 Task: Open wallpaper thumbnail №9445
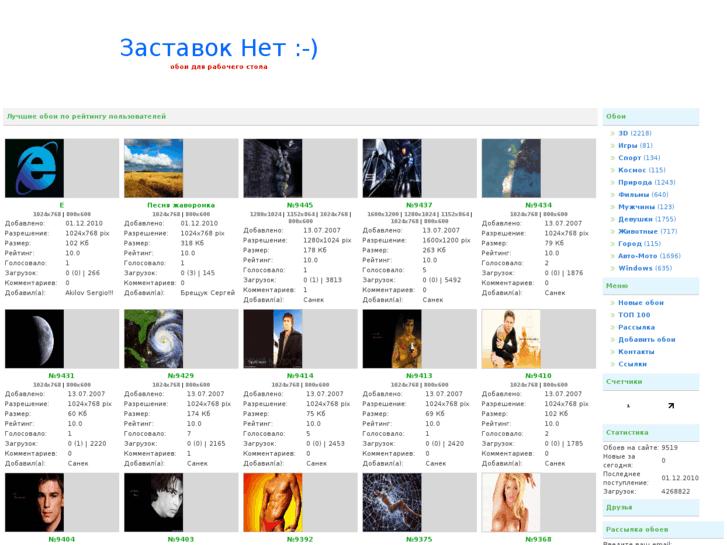(x=273, y=168)
